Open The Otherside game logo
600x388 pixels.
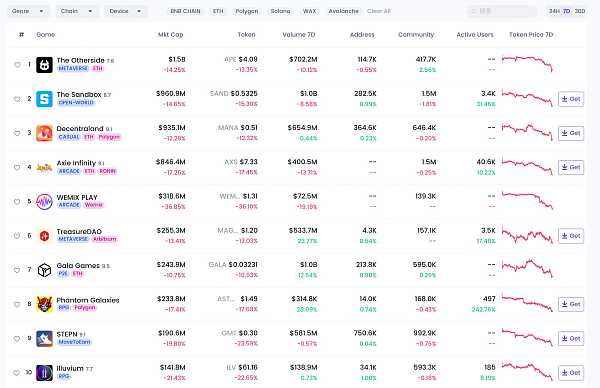tap(44, 65)
